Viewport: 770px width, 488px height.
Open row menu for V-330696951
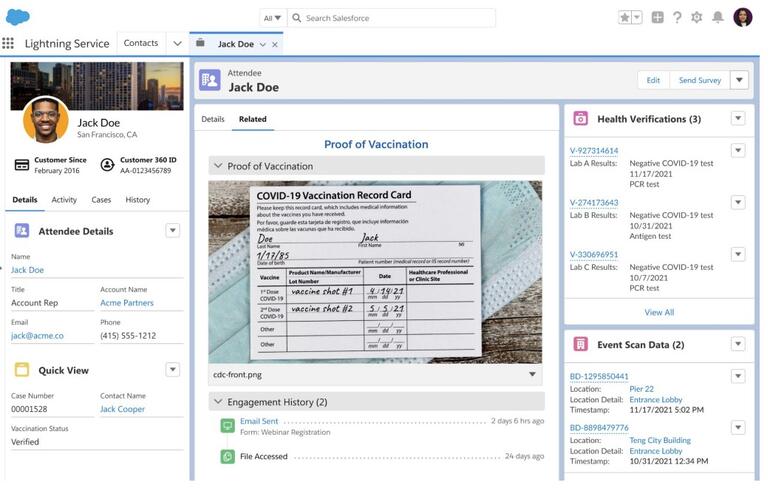coord(738,254)
